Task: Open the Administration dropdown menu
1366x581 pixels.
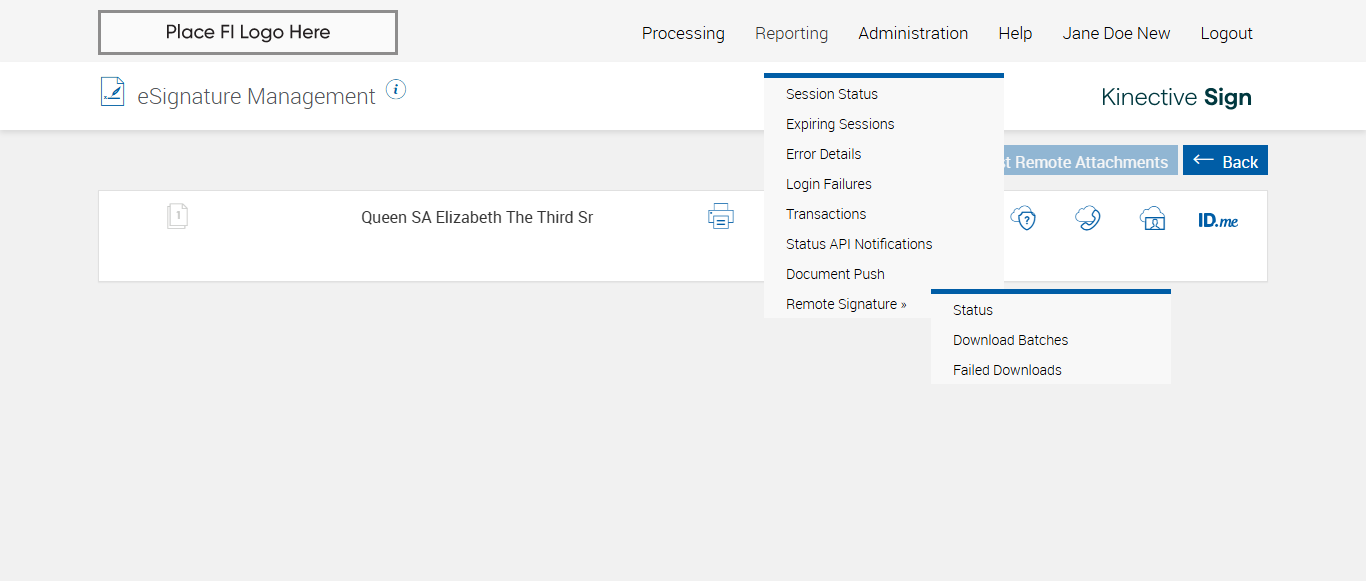Action: 913,33
